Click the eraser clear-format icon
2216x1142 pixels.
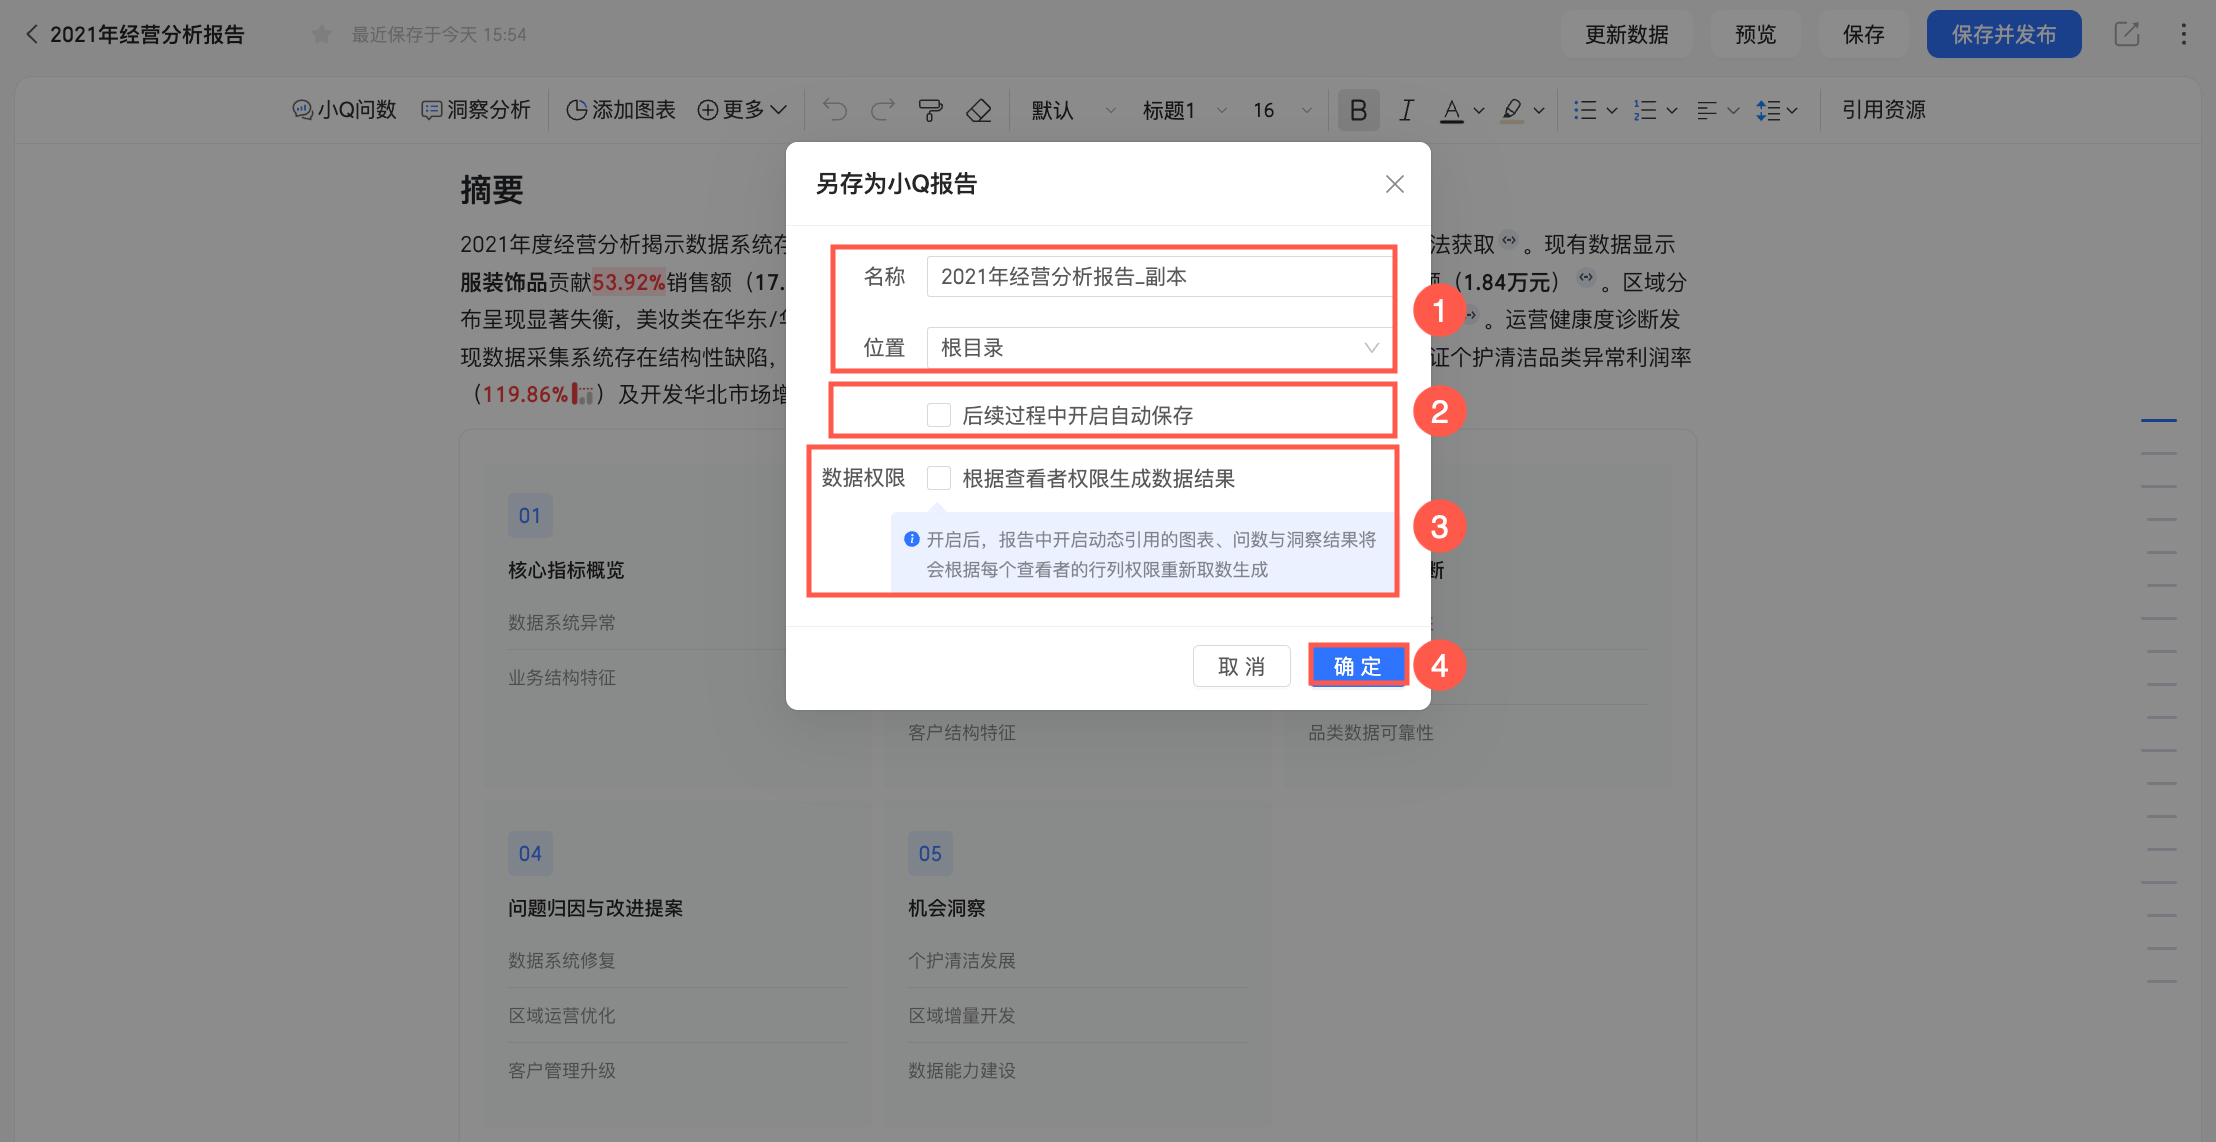tap(979, 110)
